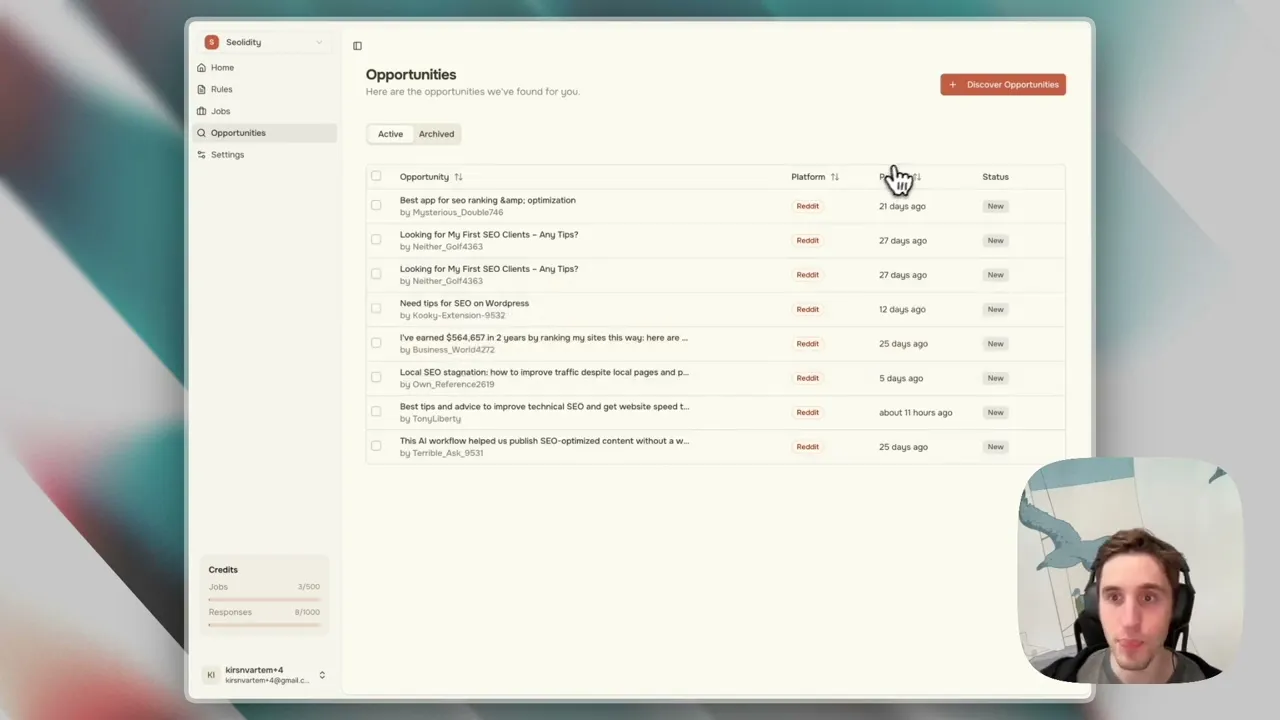Image resolution: width=1280 pixels, height=720 pixels.
Task: Switch to the Archived tab
Action: coord(436,134)
